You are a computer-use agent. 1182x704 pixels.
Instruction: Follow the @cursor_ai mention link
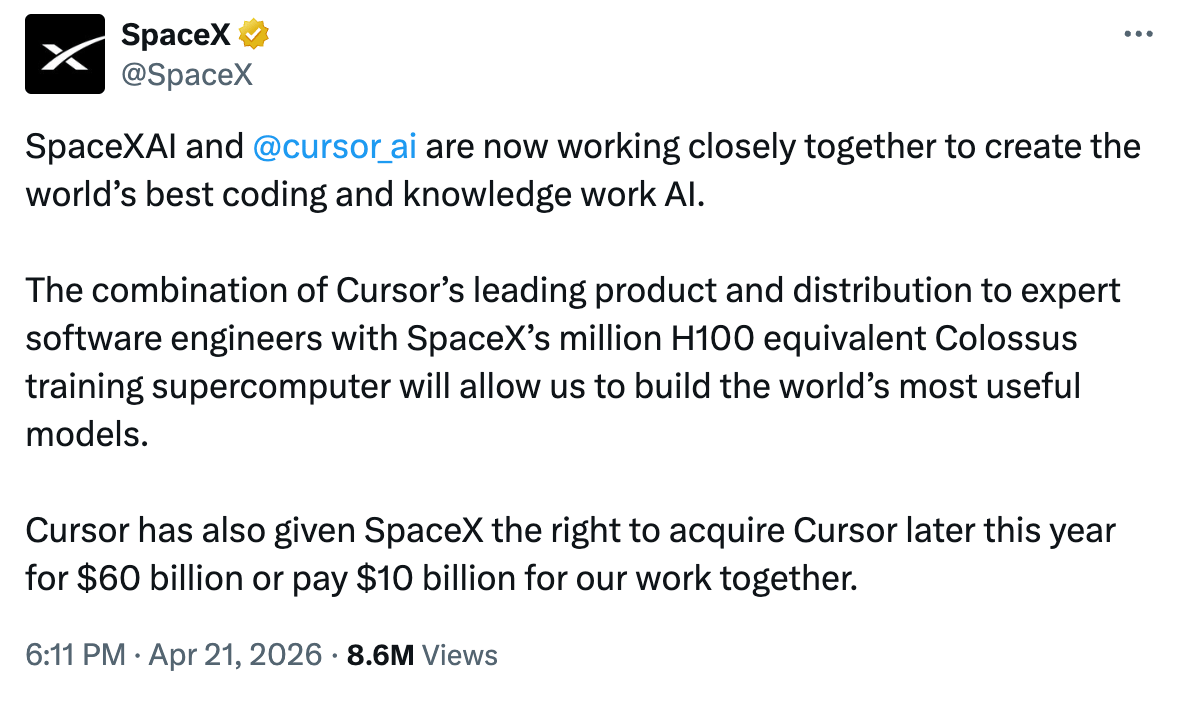(335, 146)
